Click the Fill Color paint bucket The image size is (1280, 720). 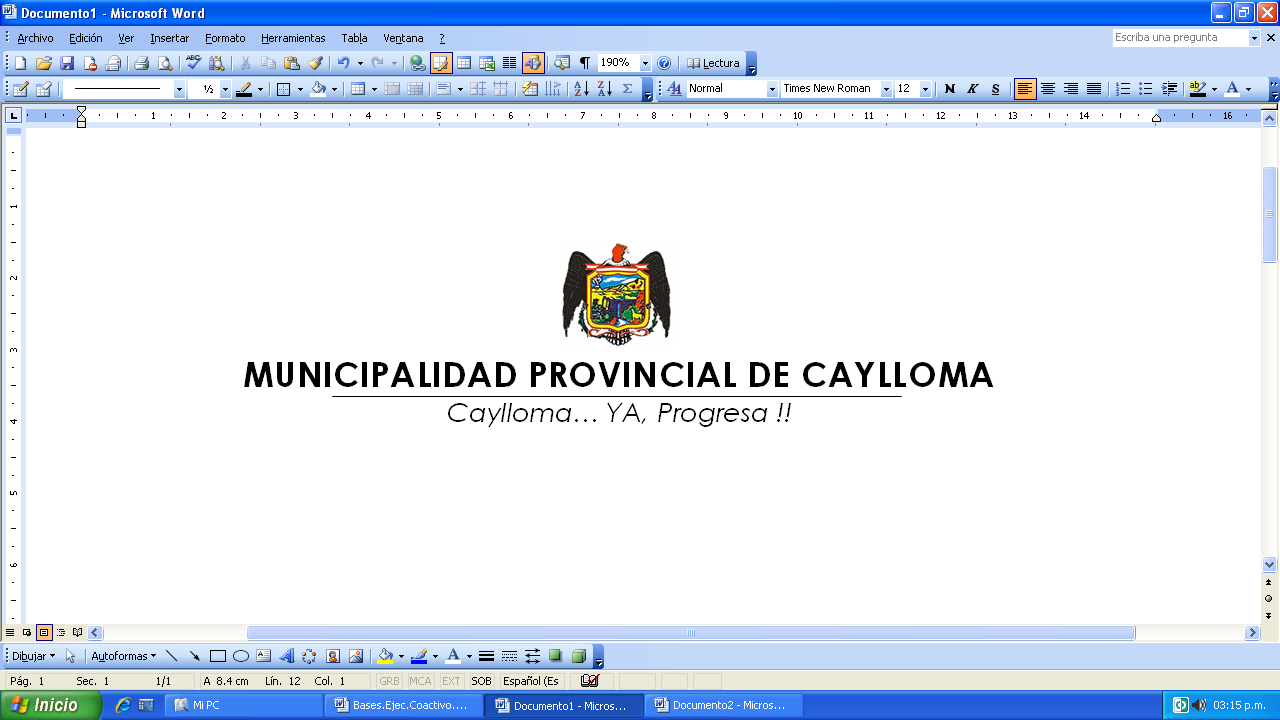[385, 657]
